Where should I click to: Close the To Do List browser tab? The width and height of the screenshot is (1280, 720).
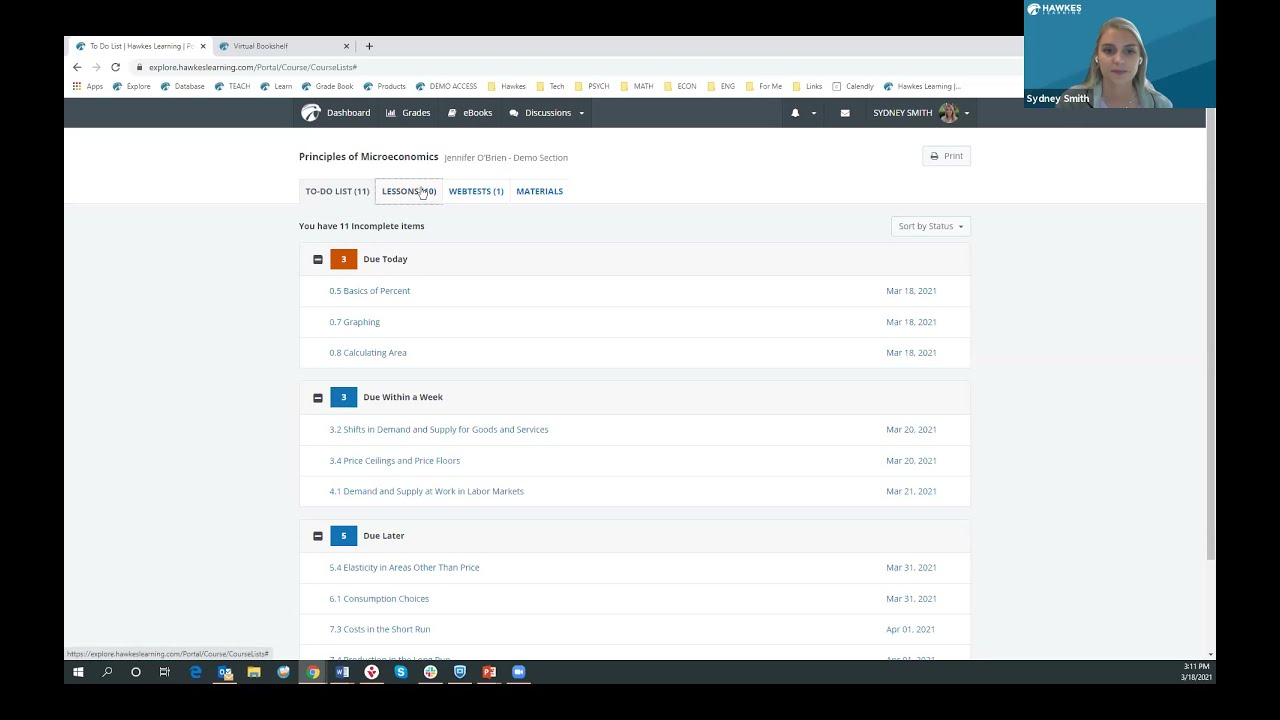(203, 46)
